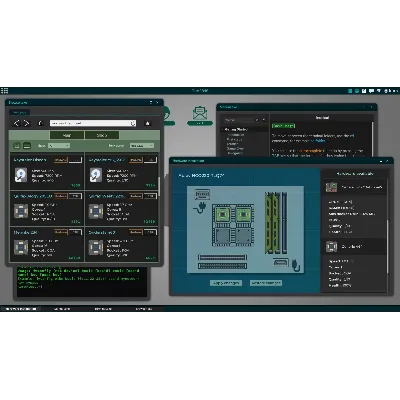Switch shop listing to list view
The image size is (400, 400).
click(27, 146)
